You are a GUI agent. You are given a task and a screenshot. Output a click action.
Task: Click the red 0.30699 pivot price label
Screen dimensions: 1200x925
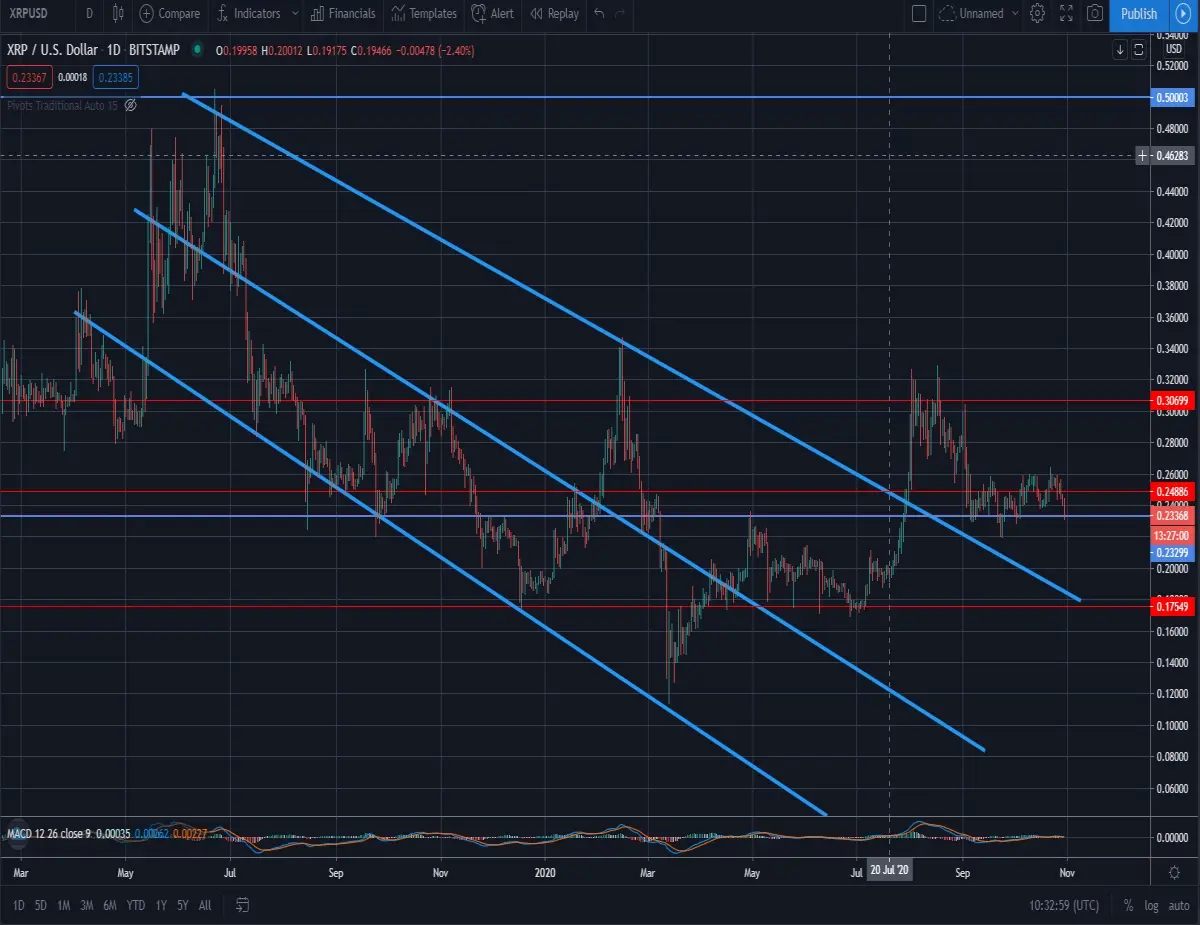click(x=1173, y=401)
